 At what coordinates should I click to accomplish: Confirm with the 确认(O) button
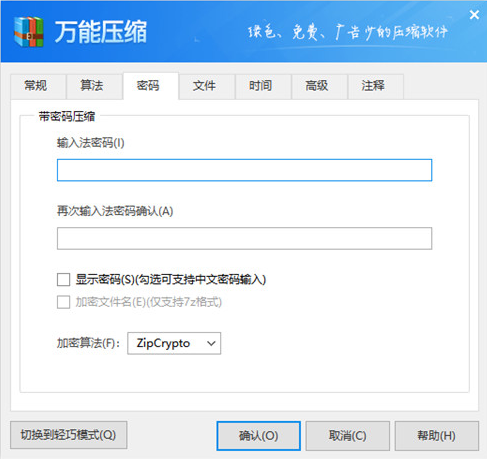tap(258, 436)
